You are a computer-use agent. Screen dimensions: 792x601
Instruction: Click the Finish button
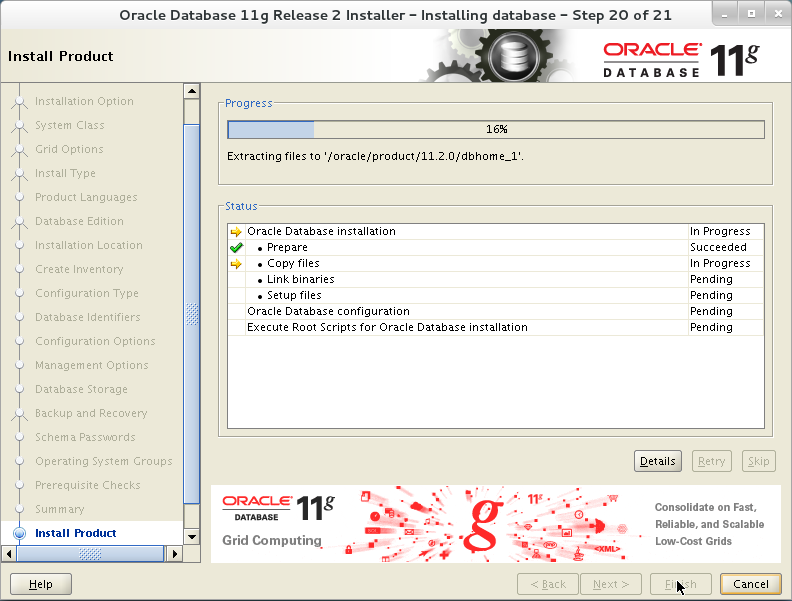pyautogui.click(x=680, y=584)
